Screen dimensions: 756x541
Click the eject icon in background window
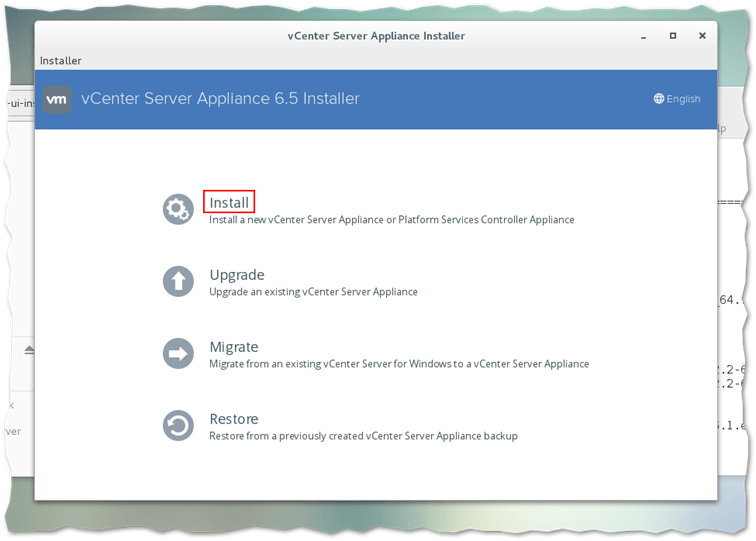pyautogui.click(x=29, y=350)
